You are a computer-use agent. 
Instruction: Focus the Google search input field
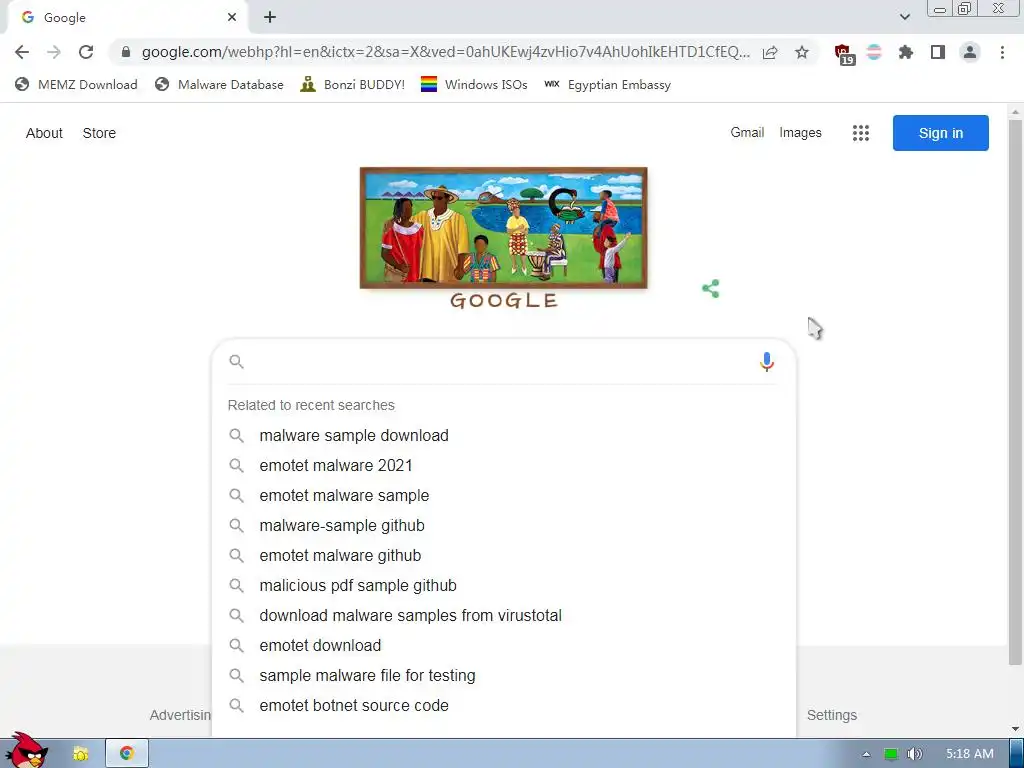click(502, 362)
